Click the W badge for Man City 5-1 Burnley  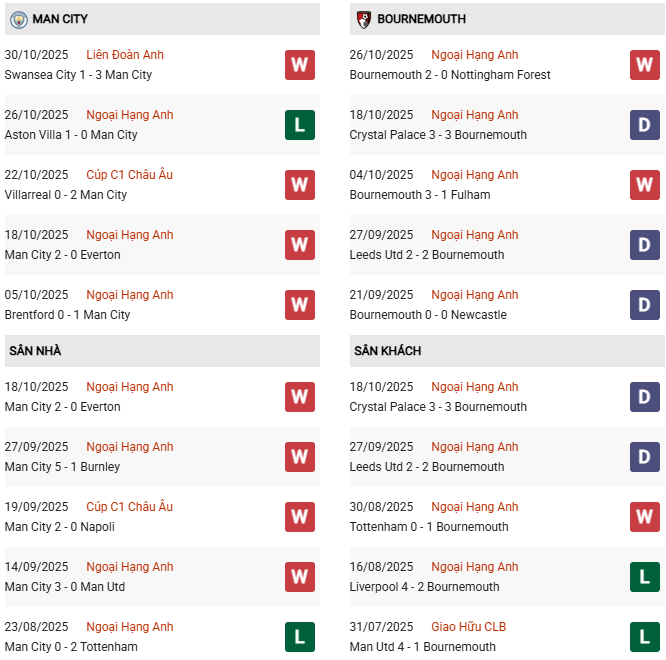click(299, 457)
